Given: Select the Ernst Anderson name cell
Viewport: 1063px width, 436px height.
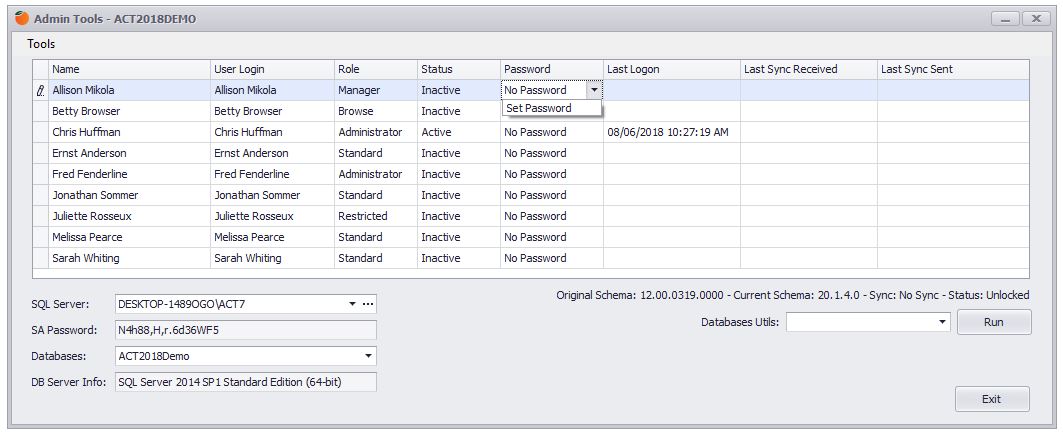Looking at the screenshot, I should pyautogui.click(x=129, y=153).
